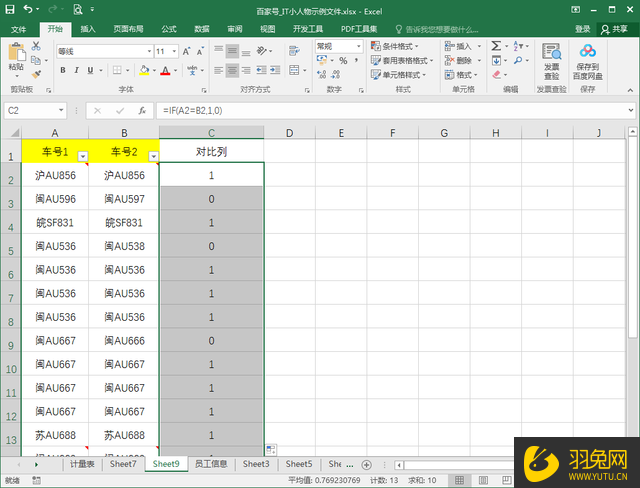Add a new sheet with the plus icon
The height and width of the screenshot is (488, 640).
pyautogui.click(x=367, y=465)
